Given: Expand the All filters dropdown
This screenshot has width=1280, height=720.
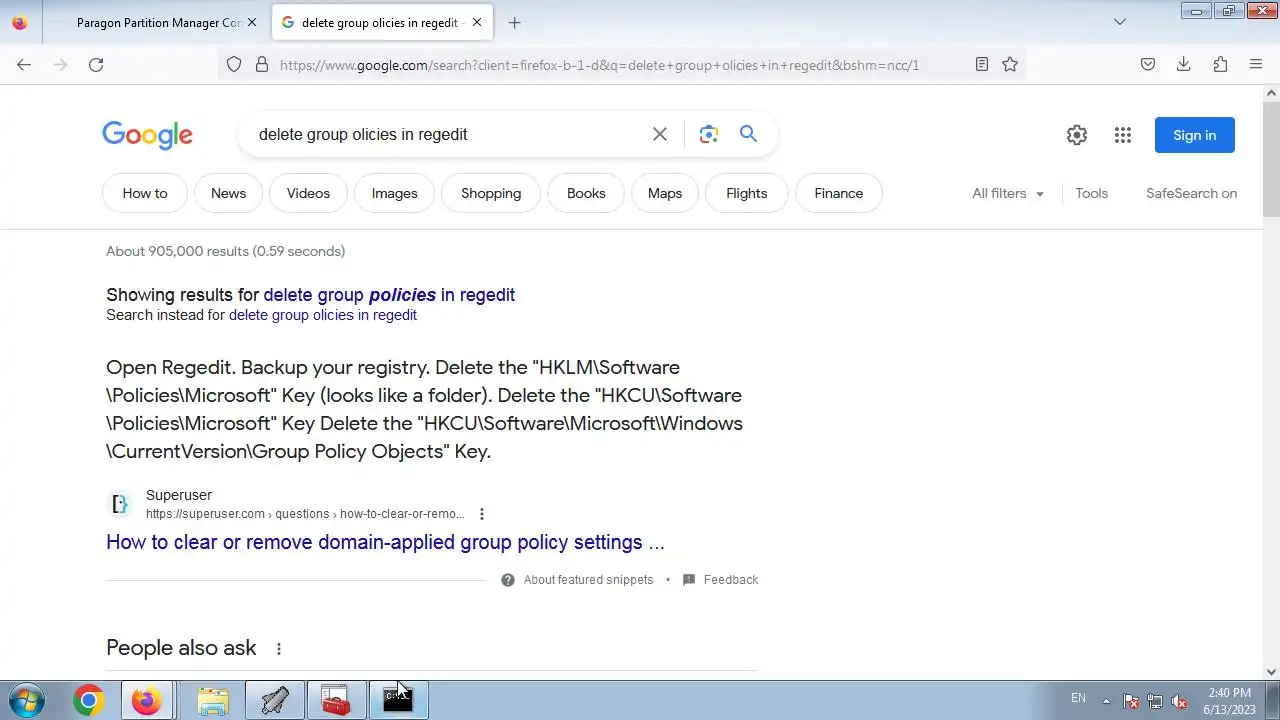Looking at the screenshot, I should pyautogui.click(x=1008, y=193).
